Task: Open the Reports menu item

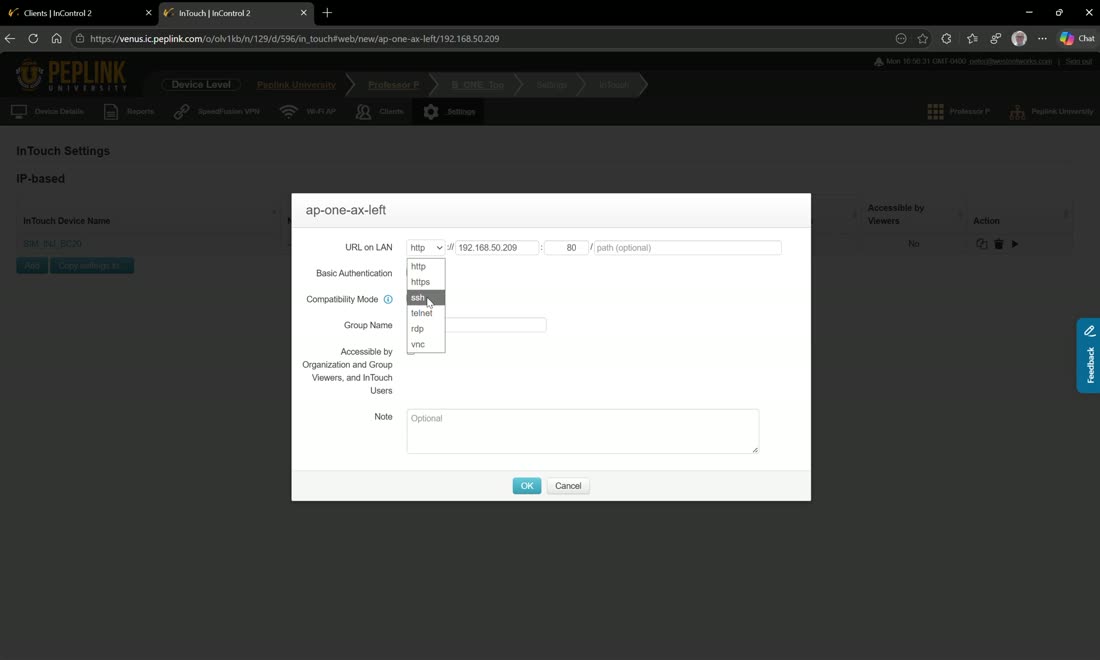Action: [129, 112]
